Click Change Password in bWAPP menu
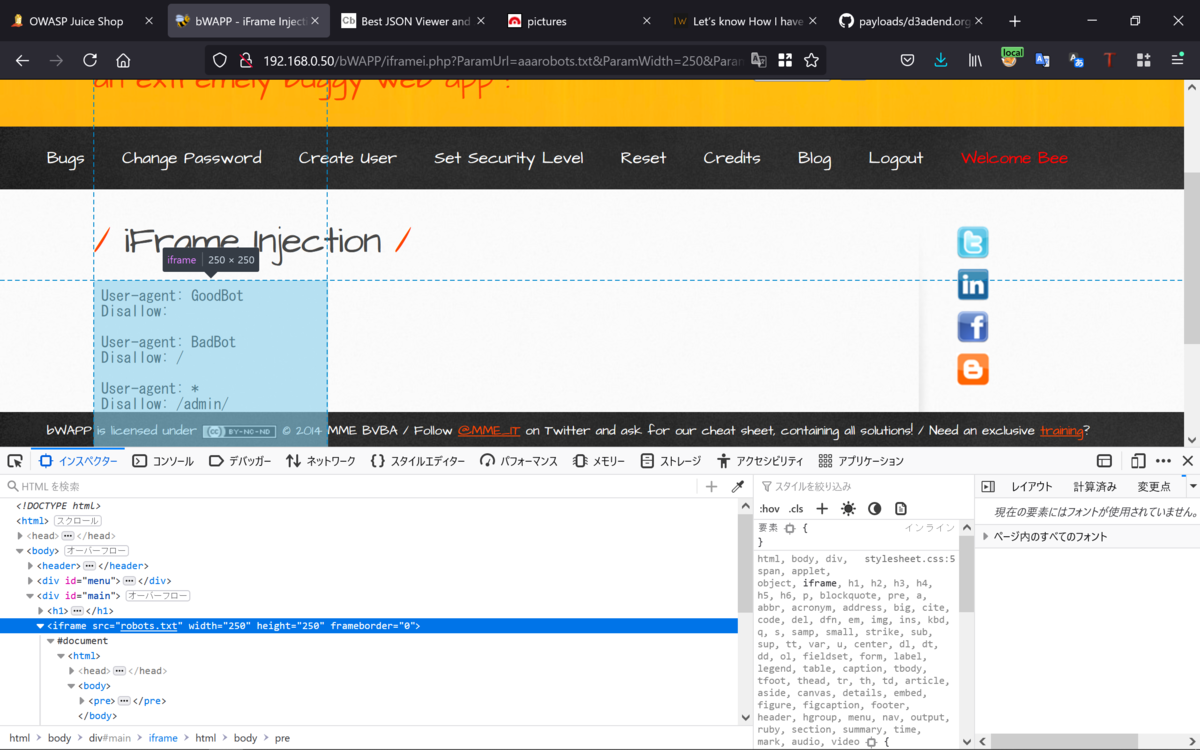The width and height of the screenshot is (1200, 750). 192,158
